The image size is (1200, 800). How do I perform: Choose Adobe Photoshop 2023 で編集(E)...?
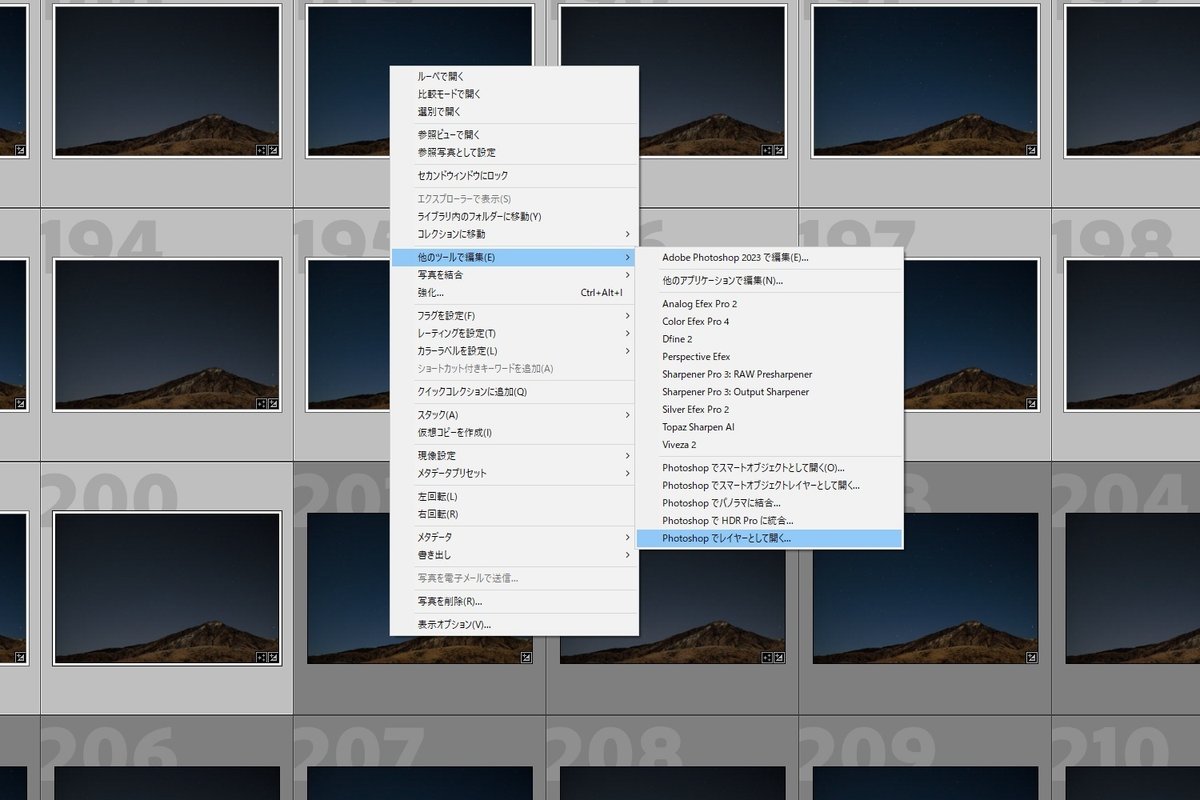pyautogui.click(x=769, y=258)
